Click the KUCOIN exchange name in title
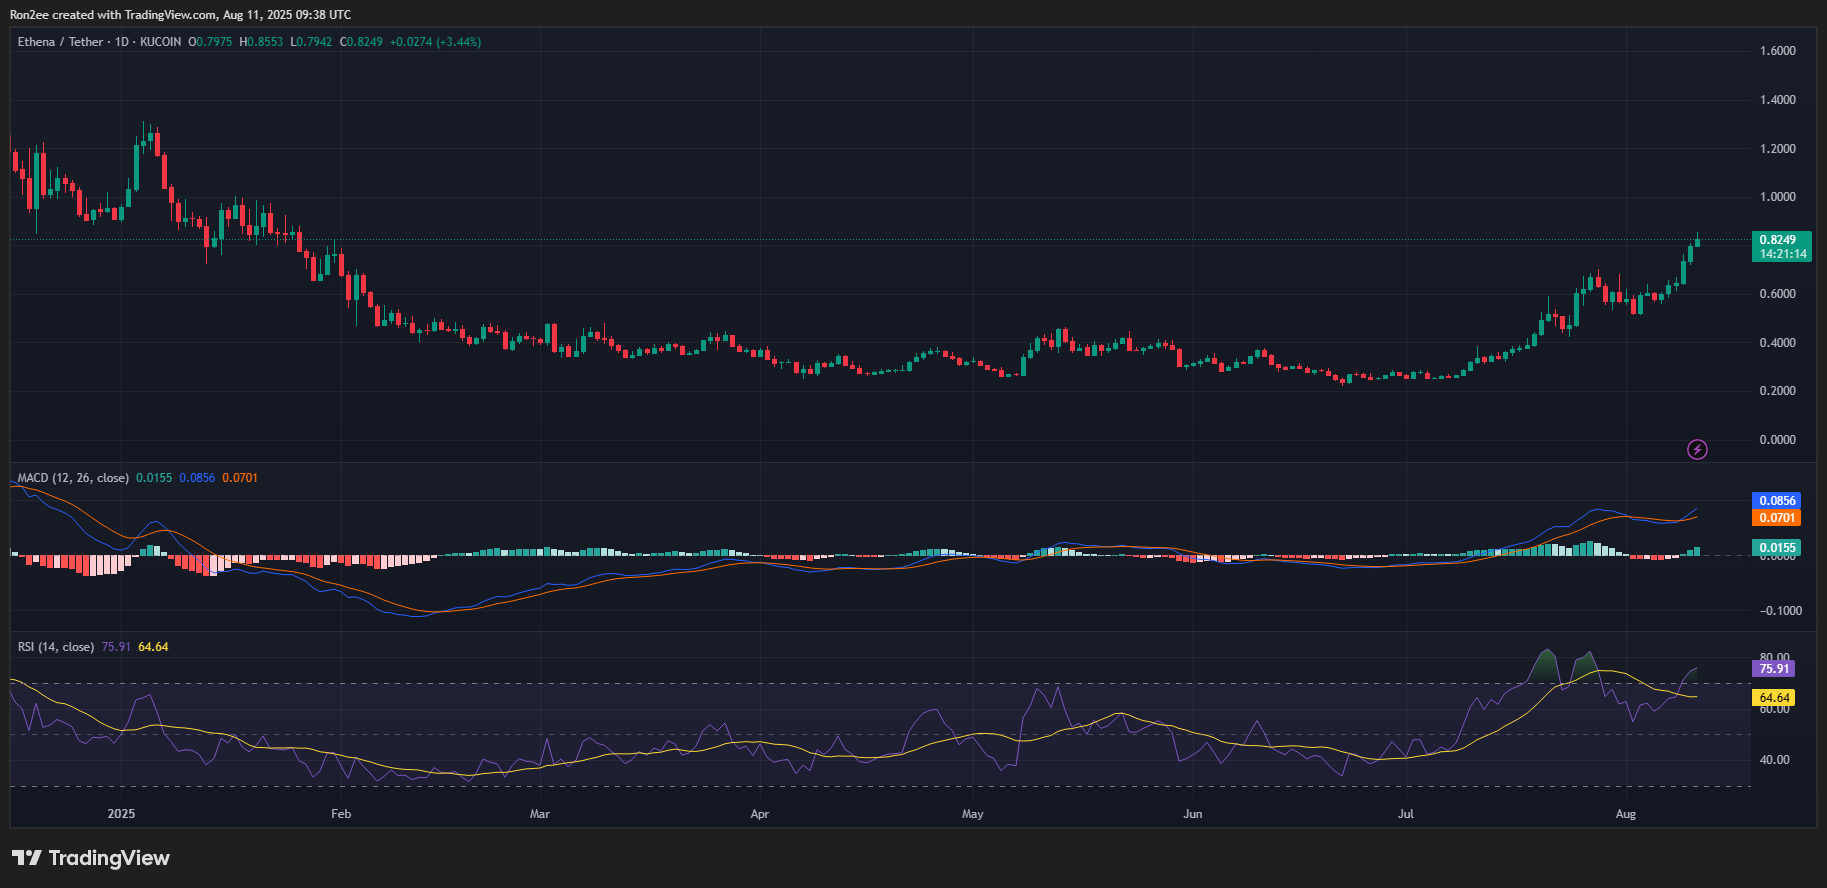1827x888 pixels. coord(160,42)
